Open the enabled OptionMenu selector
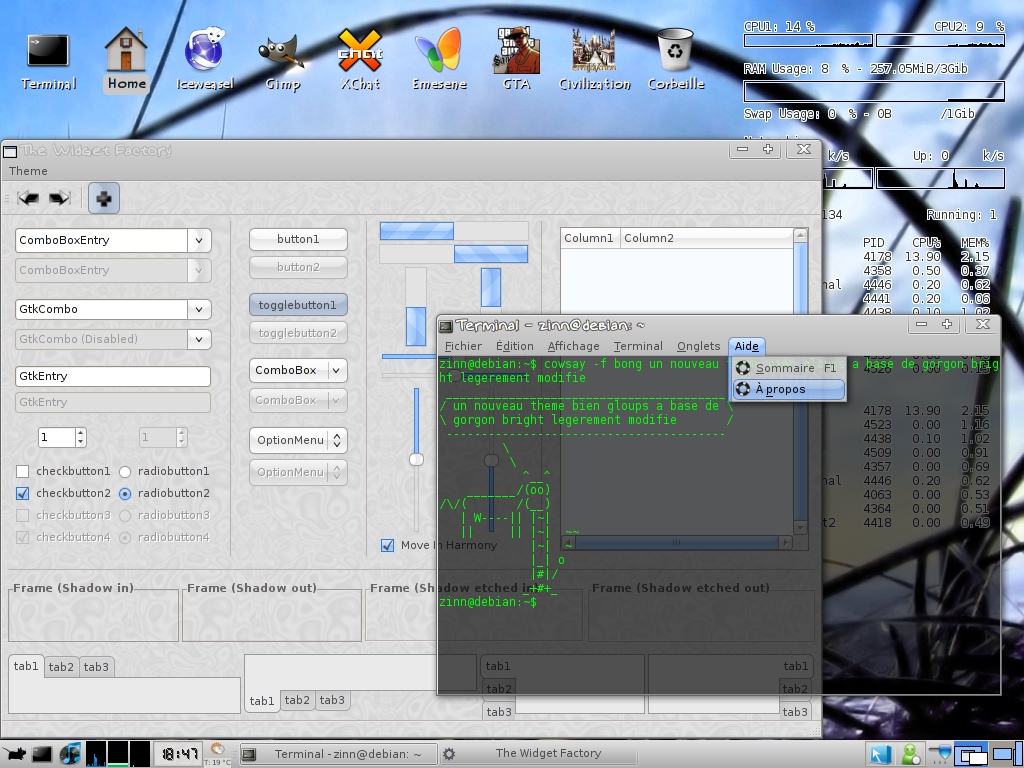The height and width of the screenshot is (768, 1024). 298,440
